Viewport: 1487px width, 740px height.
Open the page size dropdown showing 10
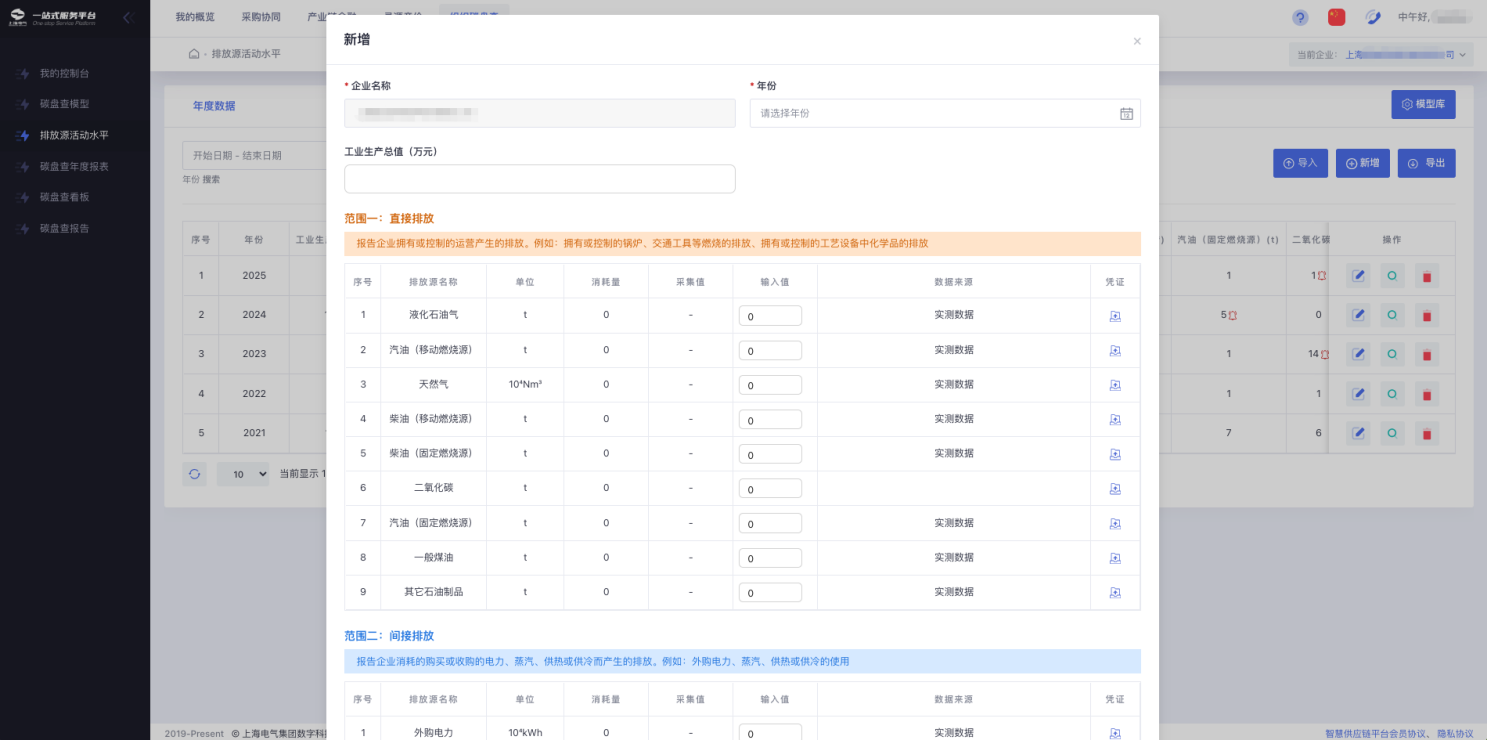pyautogui.click(x=243, y=474)
